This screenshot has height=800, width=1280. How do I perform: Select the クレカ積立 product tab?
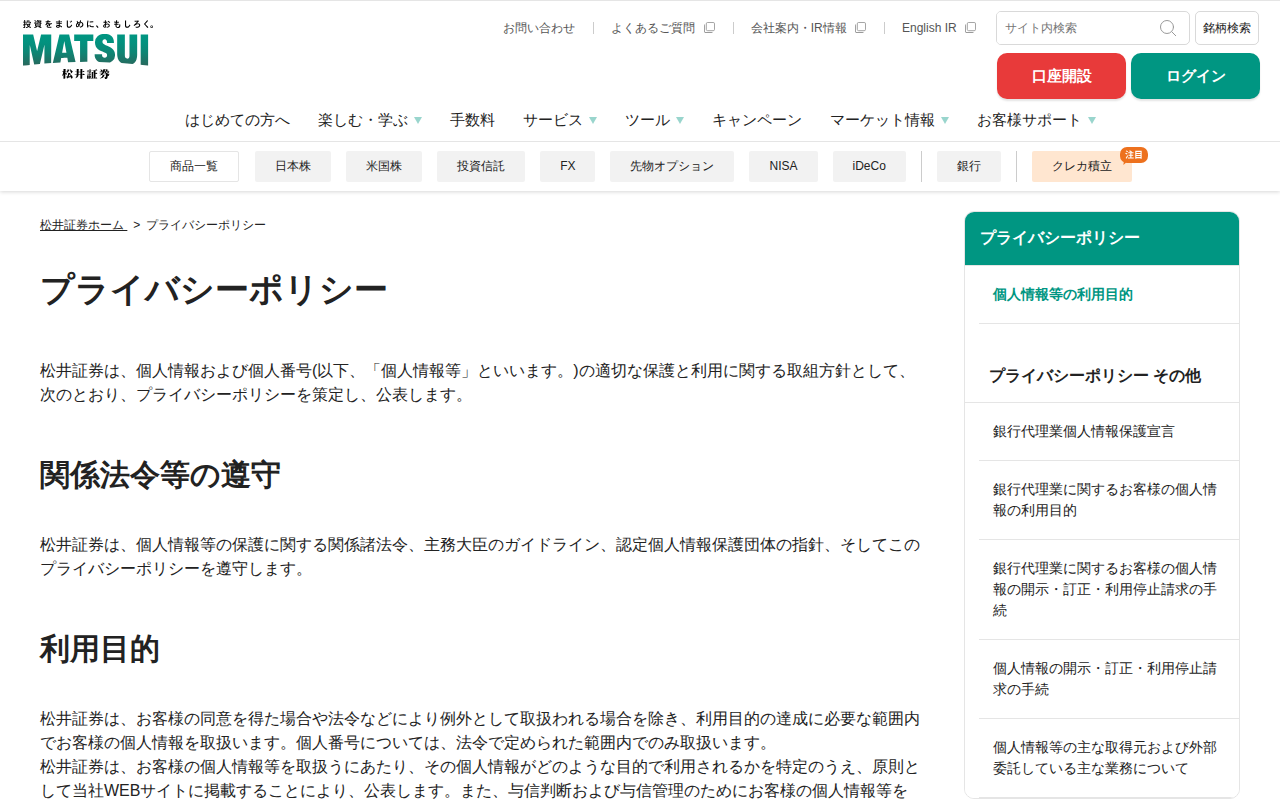1082,166
